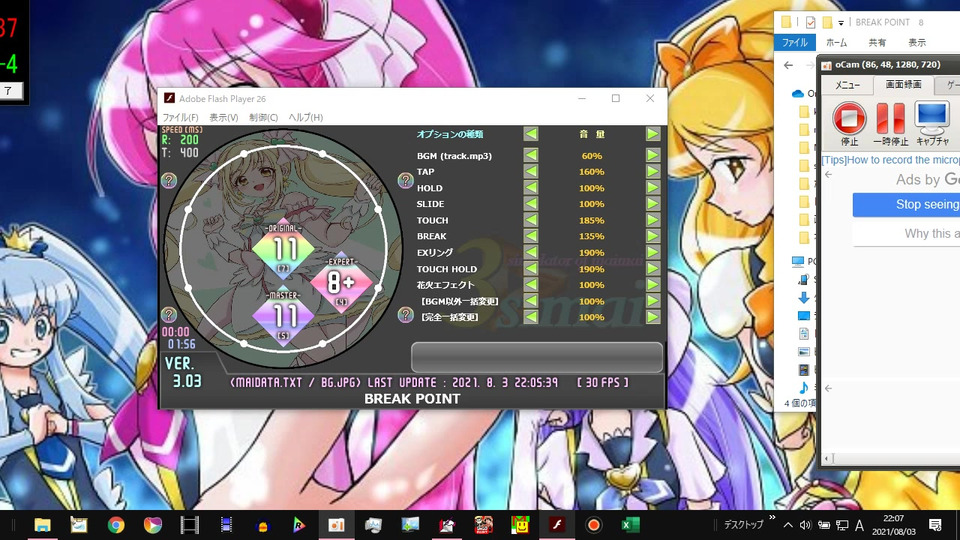Expand the Explorer quick access toolbar dropdown
This screenshot has width=960, height=540.
(841, 23)
